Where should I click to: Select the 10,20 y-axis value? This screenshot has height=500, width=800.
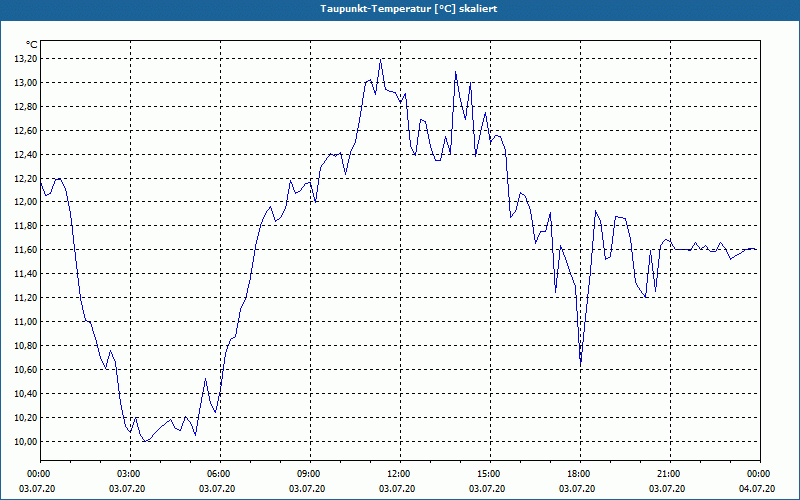point(26,418)
